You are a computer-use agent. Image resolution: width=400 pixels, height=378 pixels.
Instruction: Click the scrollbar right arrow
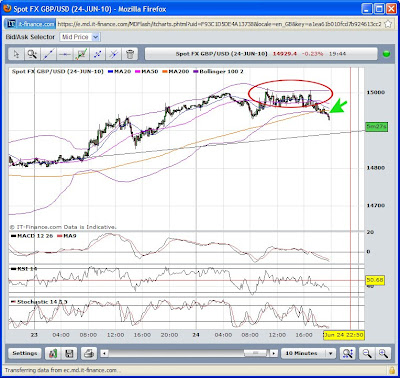tap(274, 353)
